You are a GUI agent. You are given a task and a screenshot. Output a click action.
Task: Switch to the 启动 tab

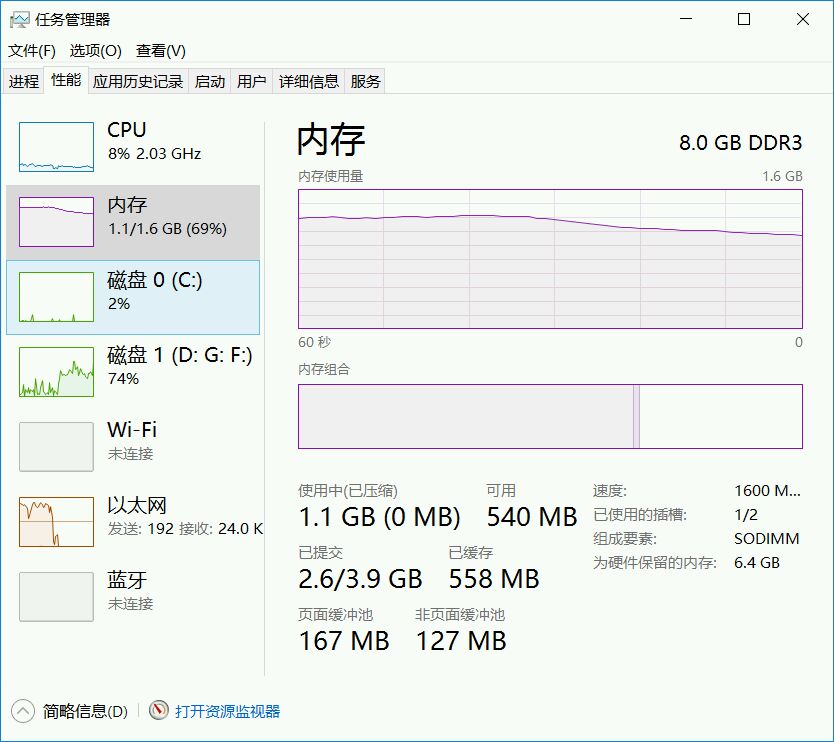210,82
